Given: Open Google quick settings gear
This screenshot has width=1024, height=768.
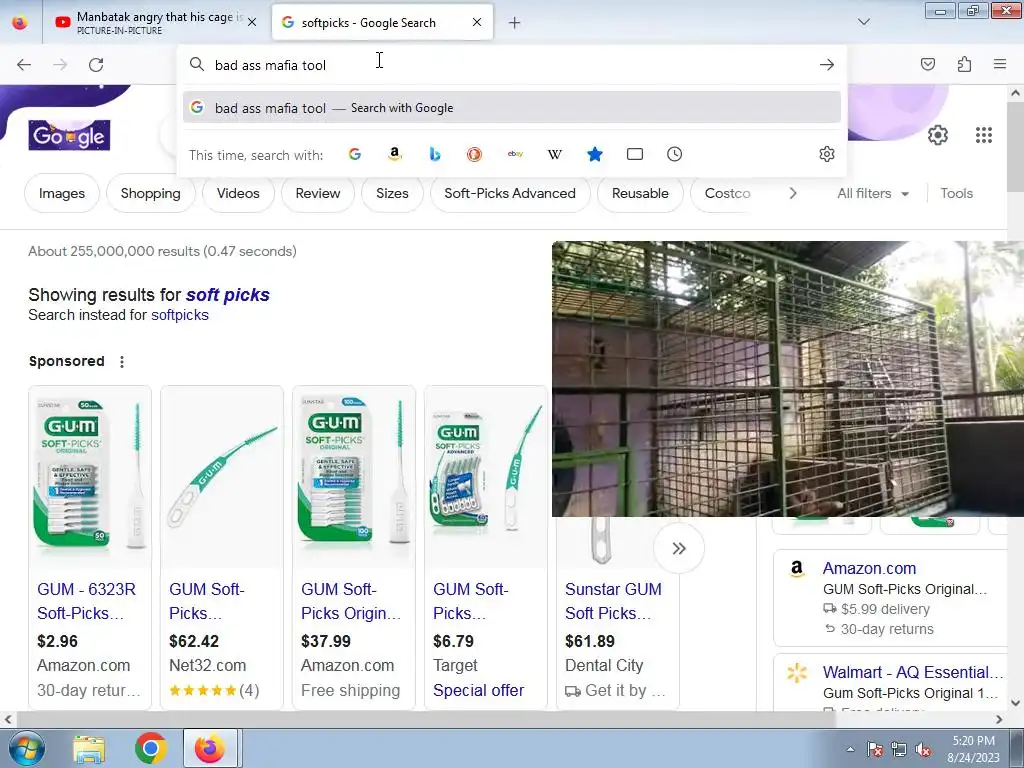Looking at the screenshot, I should tap(938, 135).
